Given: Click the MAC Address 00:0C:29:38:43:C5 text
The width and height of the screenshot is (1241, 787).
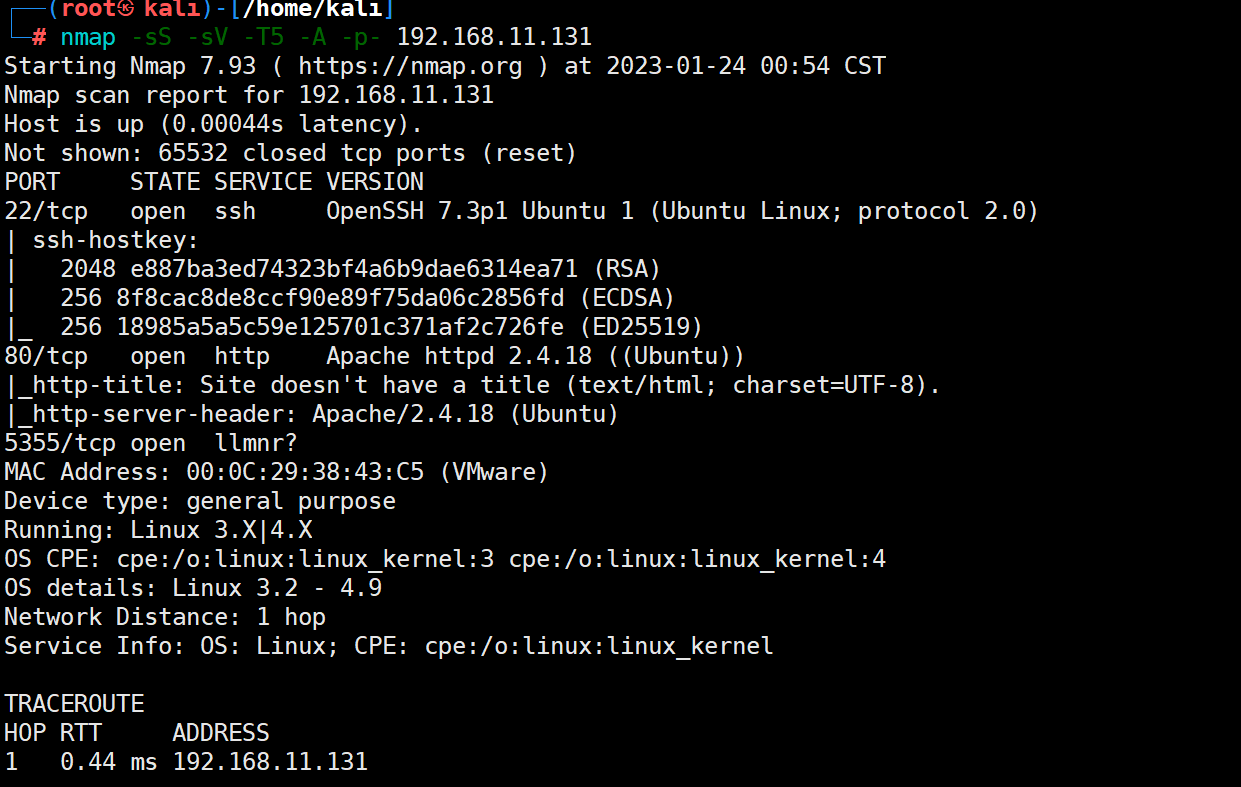Looking at the screenshot, I should [276, 473].
